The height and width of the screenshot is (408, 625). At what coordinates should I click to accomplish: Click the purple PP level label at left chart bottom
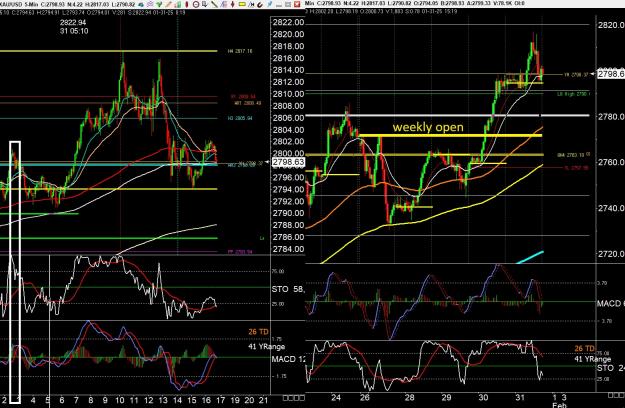click(x=240, y=252)
